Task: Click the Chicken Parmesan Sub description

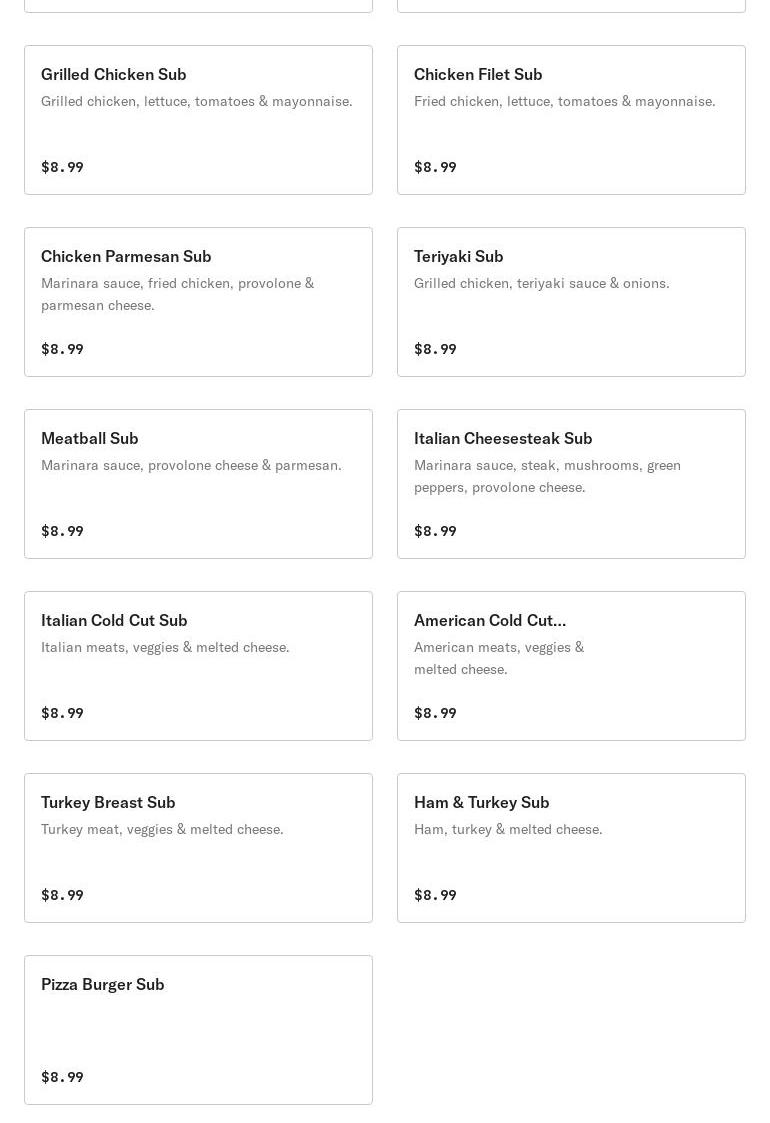Action: [178, 294]
